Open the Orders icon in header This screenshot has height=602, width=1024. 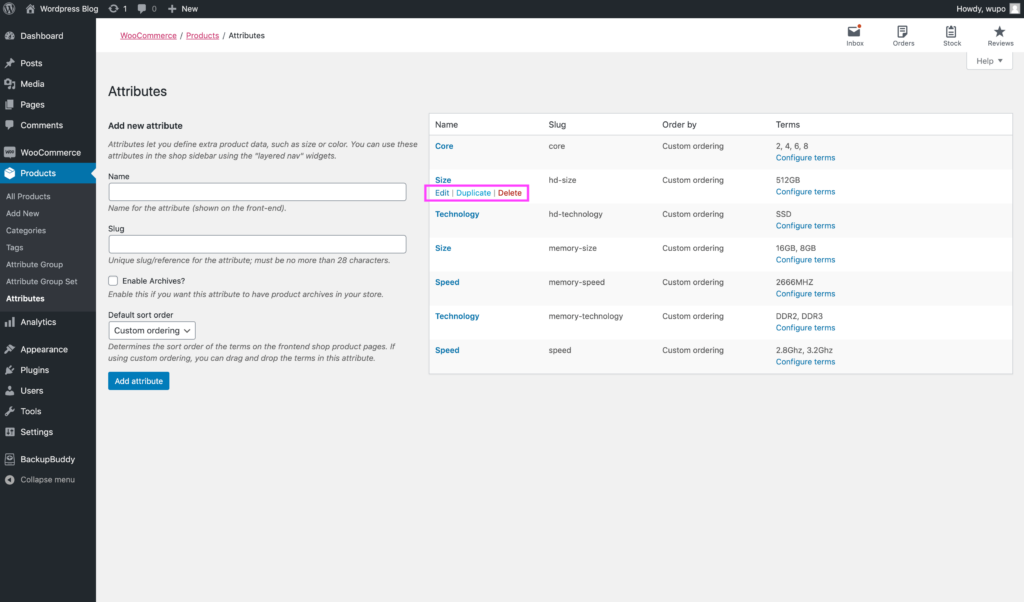pos(903,33)
